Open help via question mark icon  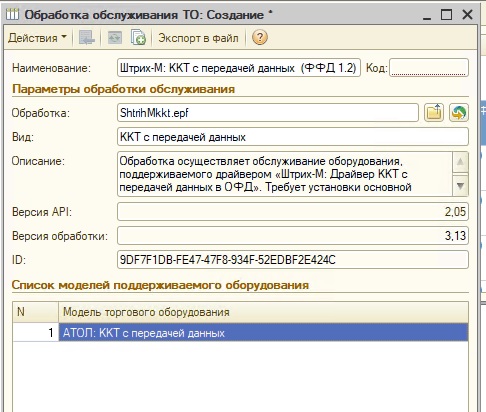[260, 37]
